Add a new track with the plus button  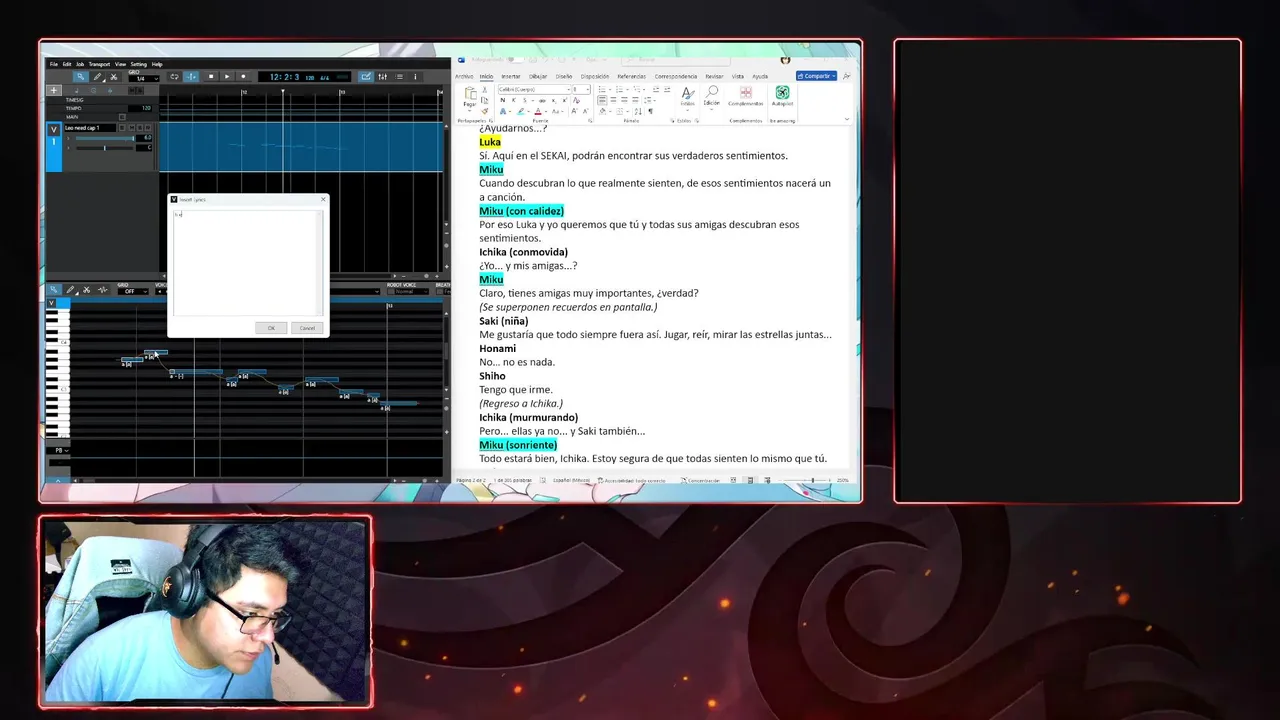click(x=54, y=90)
